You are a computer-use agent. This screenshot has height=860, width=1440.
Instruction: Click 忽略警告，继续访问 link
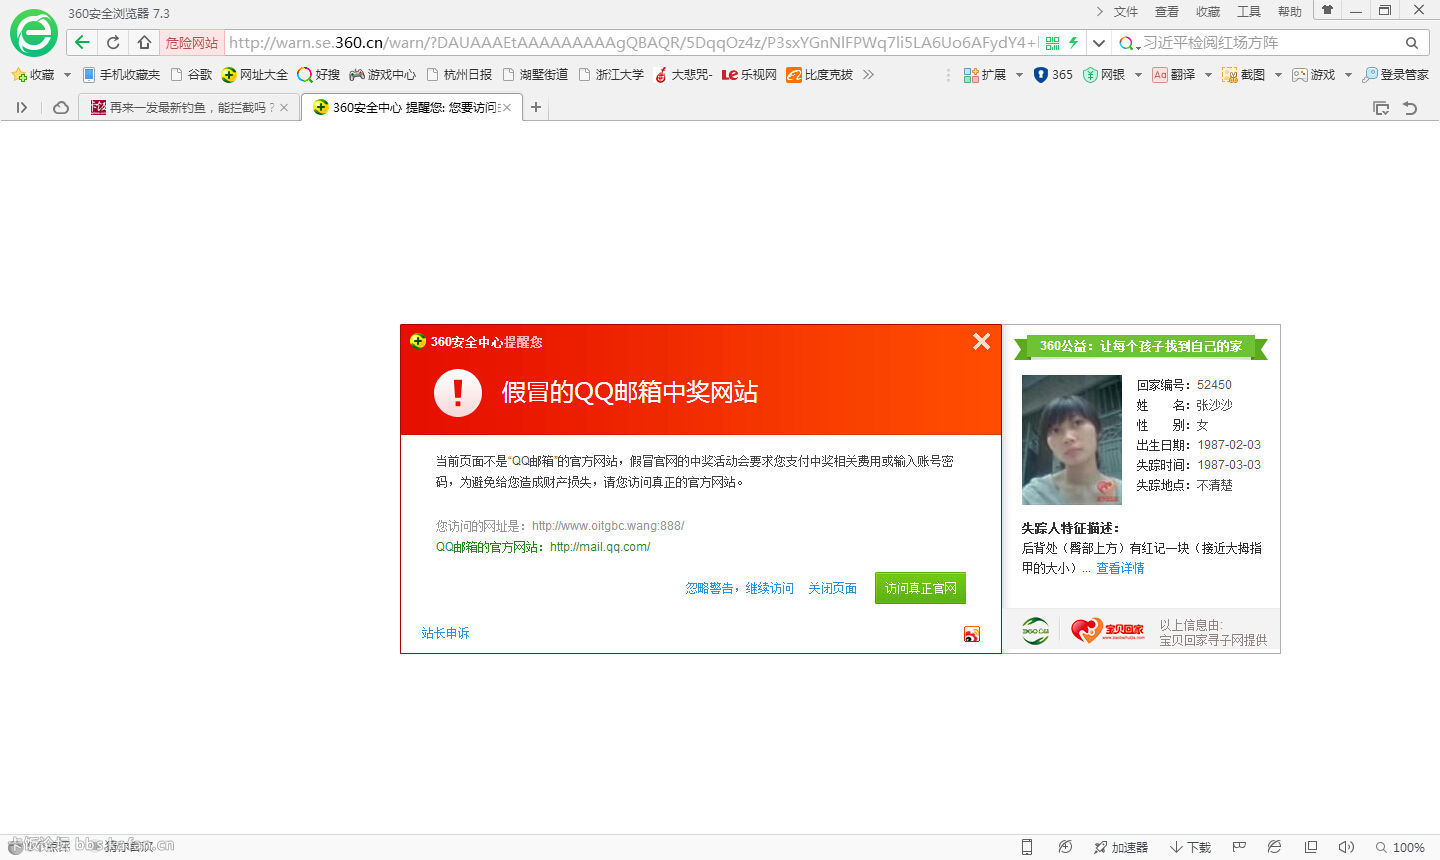tap(739, 588)
